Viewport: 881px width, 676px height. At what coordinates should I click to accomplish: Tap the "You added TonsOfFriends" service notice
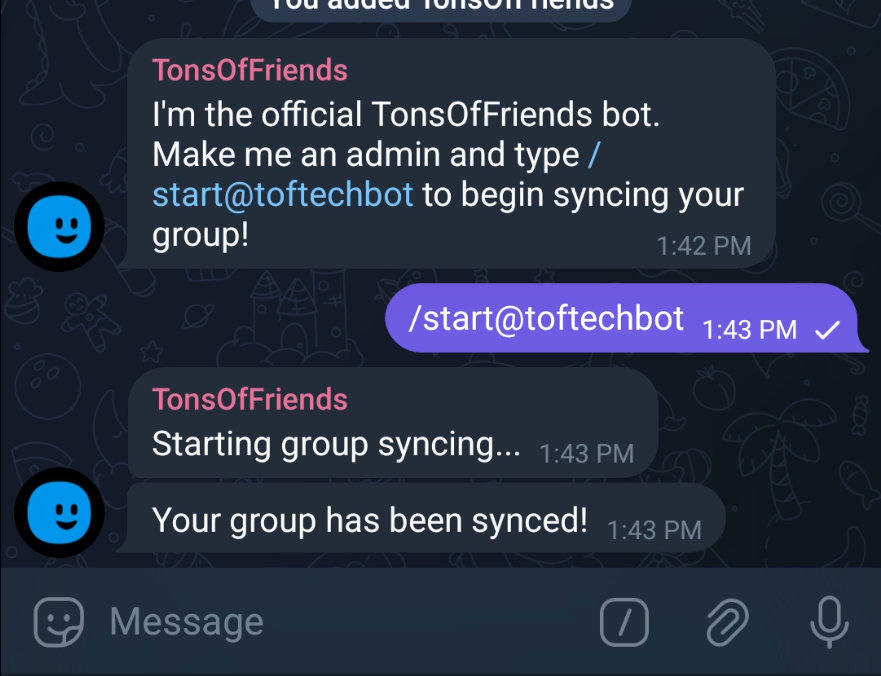440,6
